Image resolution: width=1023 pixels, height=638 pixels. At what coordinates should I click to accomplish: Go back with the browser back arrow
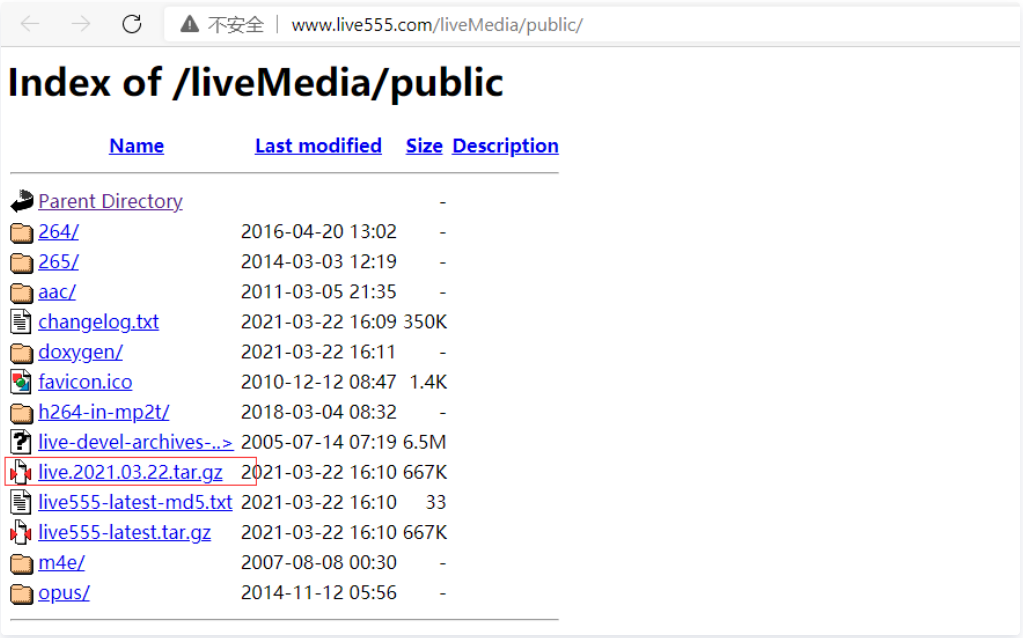(x=31, y=25)
